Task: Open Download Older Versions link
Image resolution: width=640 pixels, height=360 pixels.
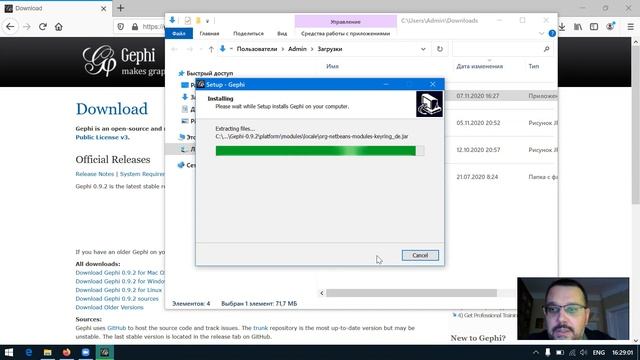Action: point(109,307)
